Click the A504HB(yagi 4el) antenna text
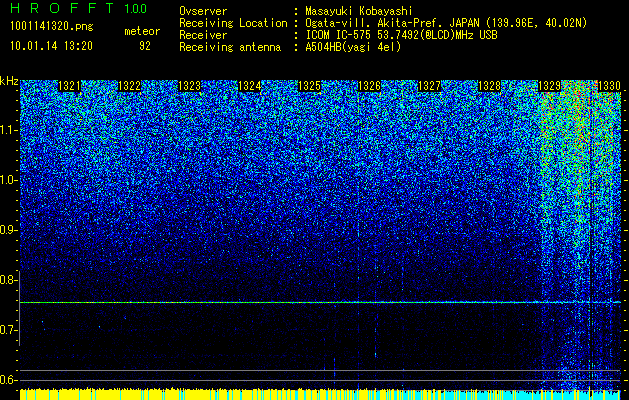 pyautogui.click(x=353, y=47)
